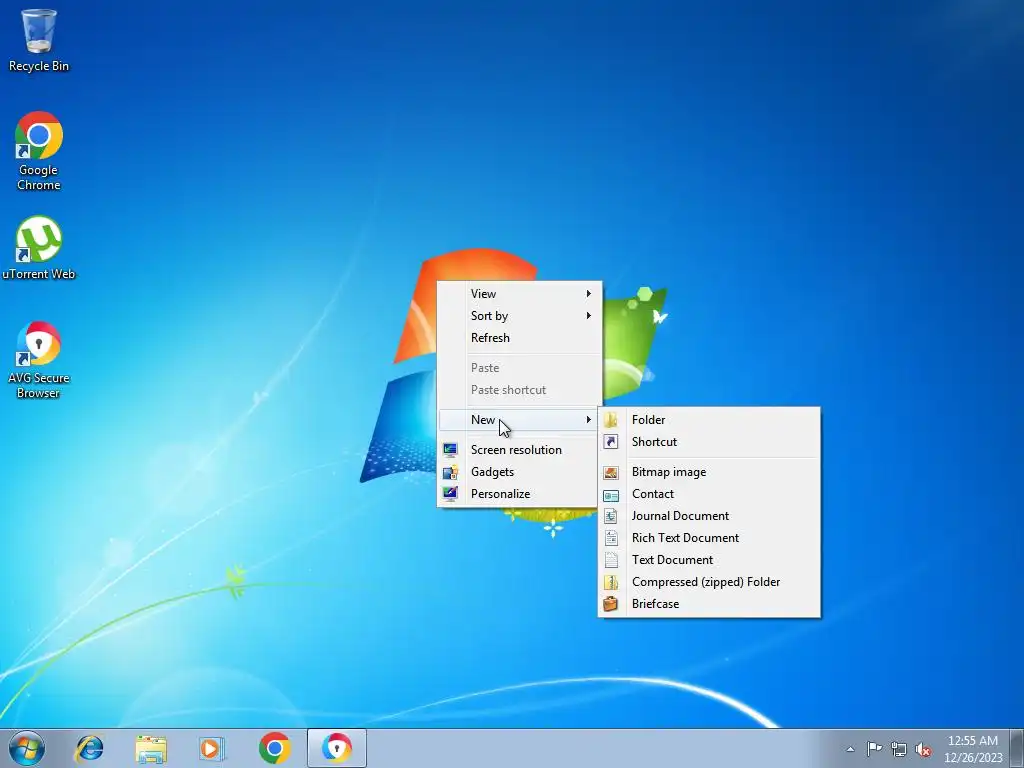Open Windows Media Player from the taskbar

coord(212,748)
